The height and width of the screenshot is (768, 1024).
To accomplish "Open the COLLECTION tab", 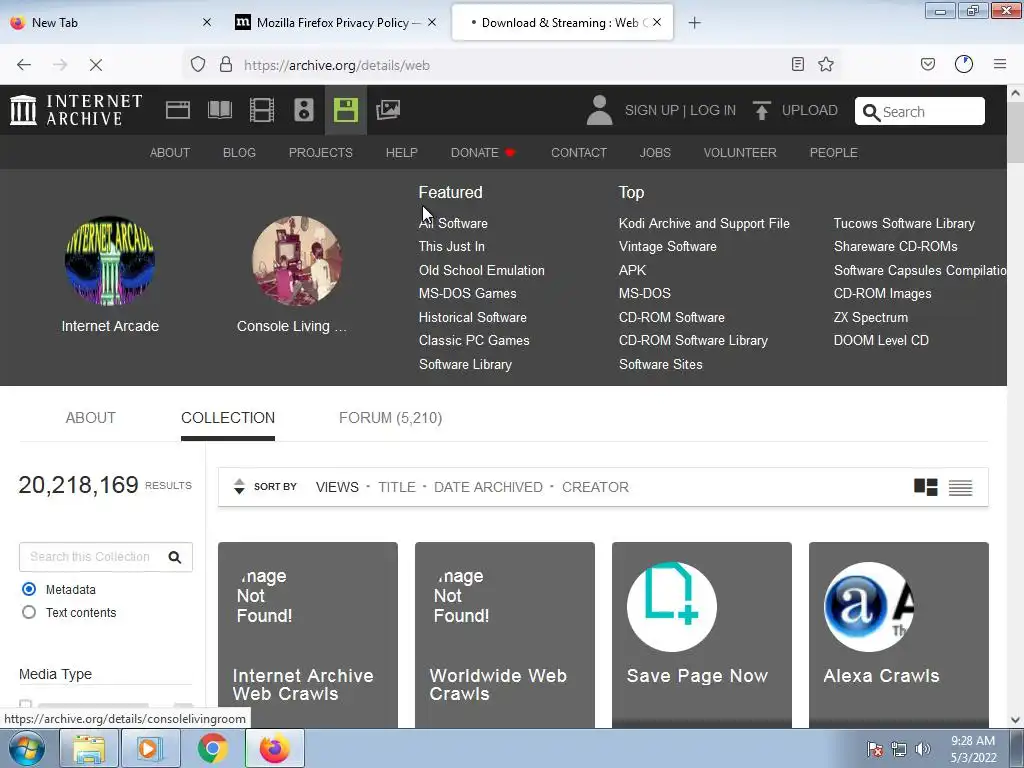I will coord(228,418).
